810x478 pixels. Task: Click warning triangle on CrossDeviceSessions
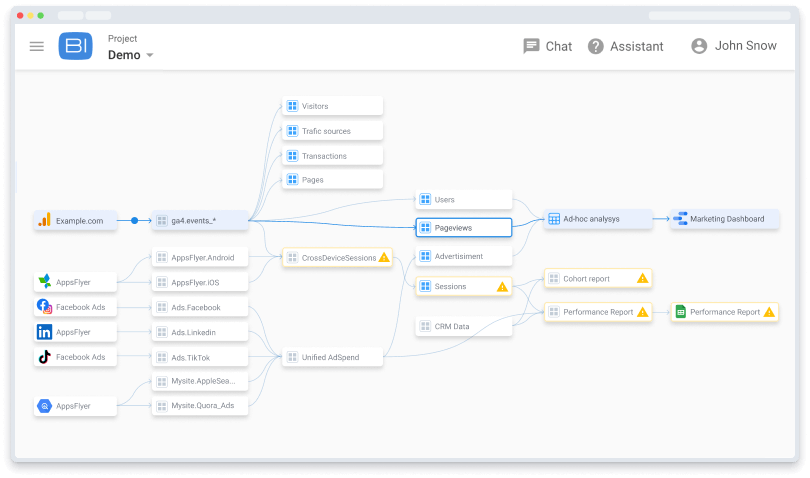click(384, 257)
